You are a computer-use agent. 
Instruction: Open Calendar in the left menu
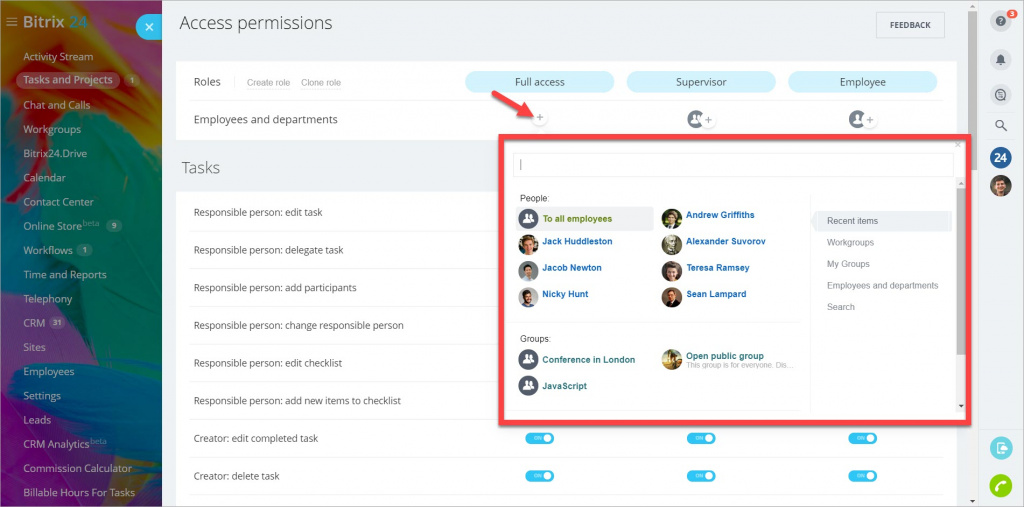pyautogui.click(x=44, y=178)
